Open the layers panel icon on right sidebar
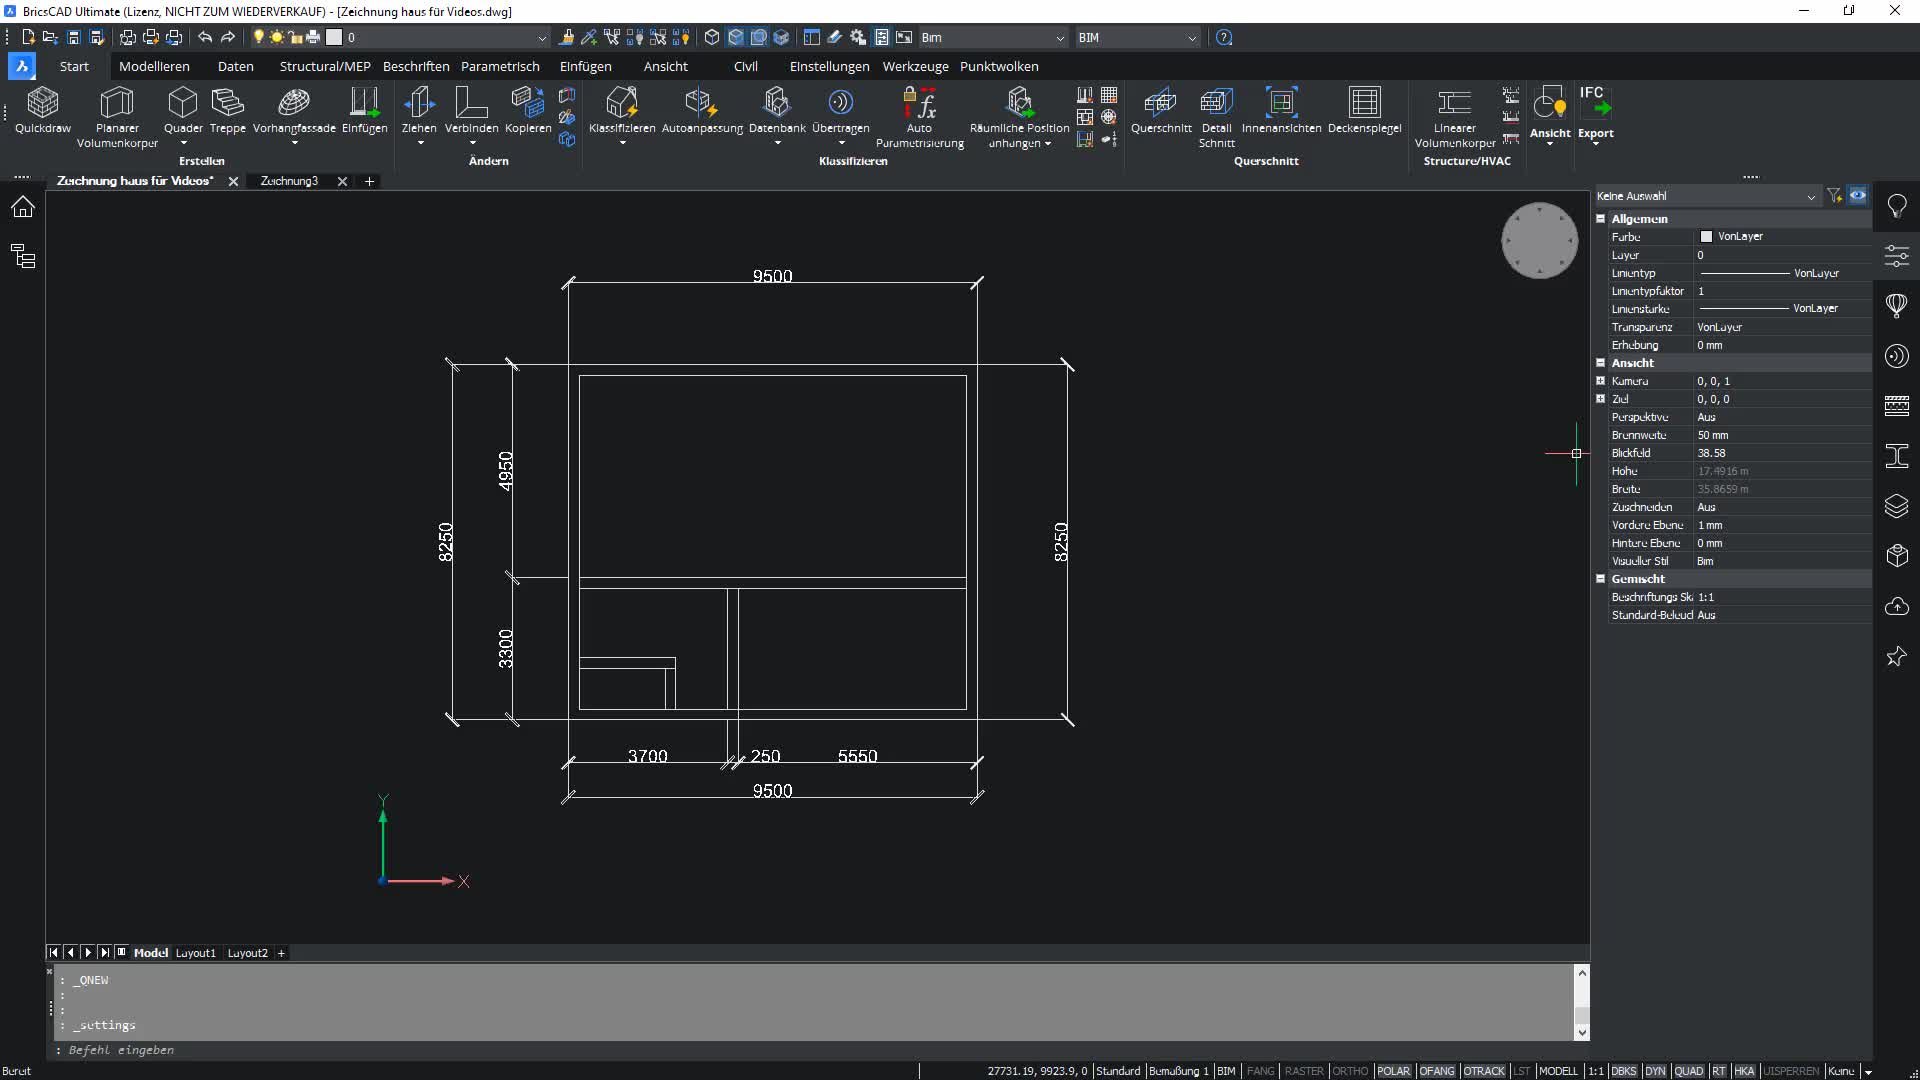Viewport: 1920px width, 1080px height. 1897,506
